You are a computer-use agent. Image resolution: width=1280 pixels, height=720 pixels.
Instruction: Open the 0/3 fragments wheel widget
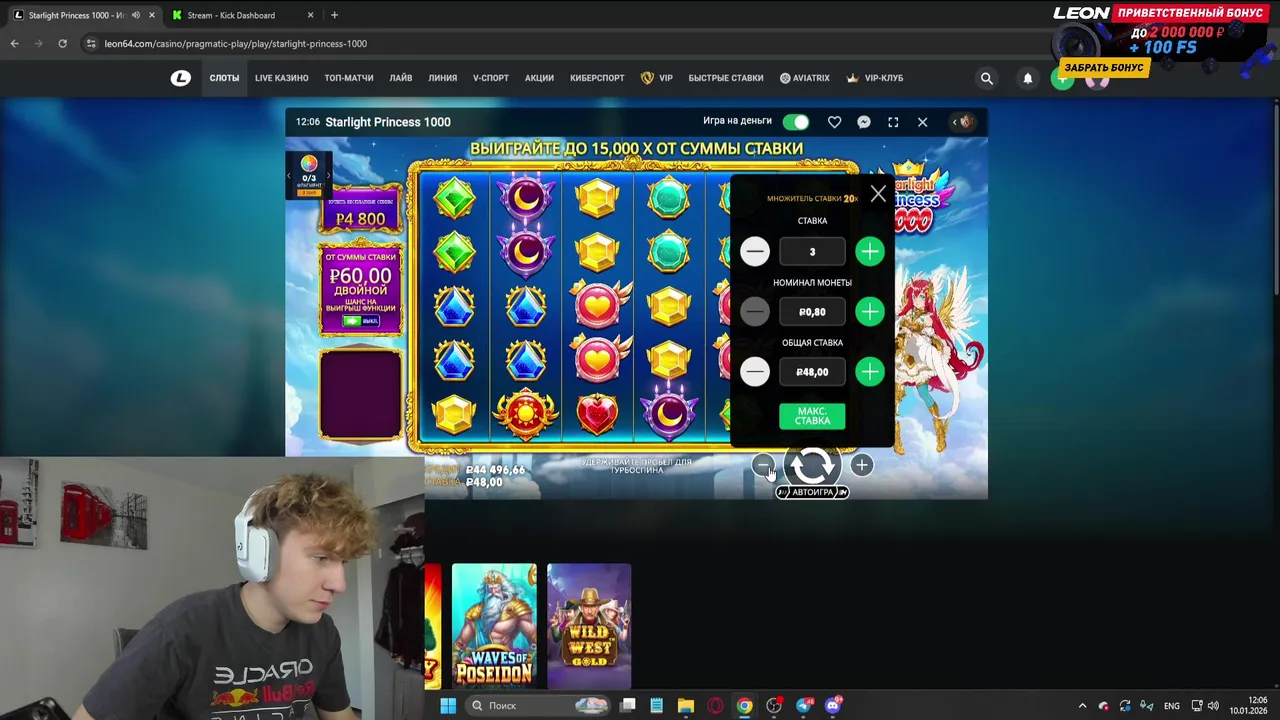point(309,175)
